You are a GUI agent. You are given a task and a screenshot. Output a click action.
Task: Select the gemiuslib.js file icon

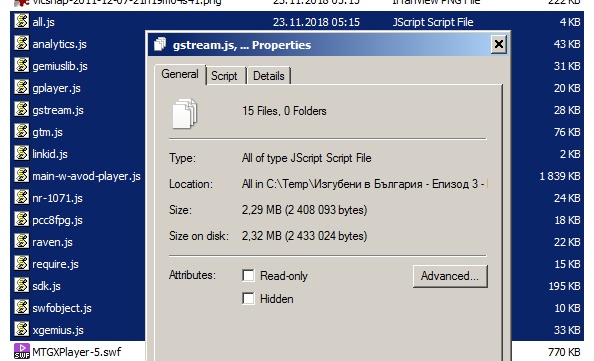coord(22,65)
